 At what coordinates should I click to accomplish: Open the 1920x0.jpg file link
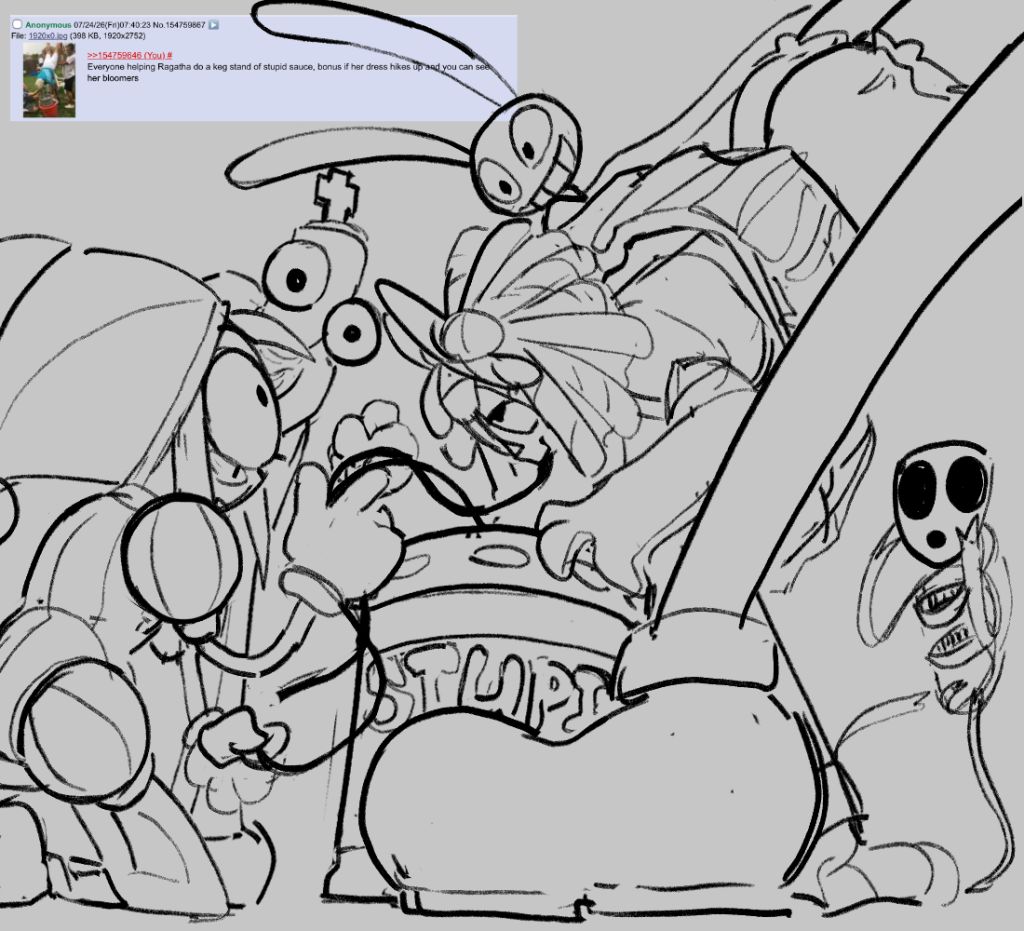48,36
